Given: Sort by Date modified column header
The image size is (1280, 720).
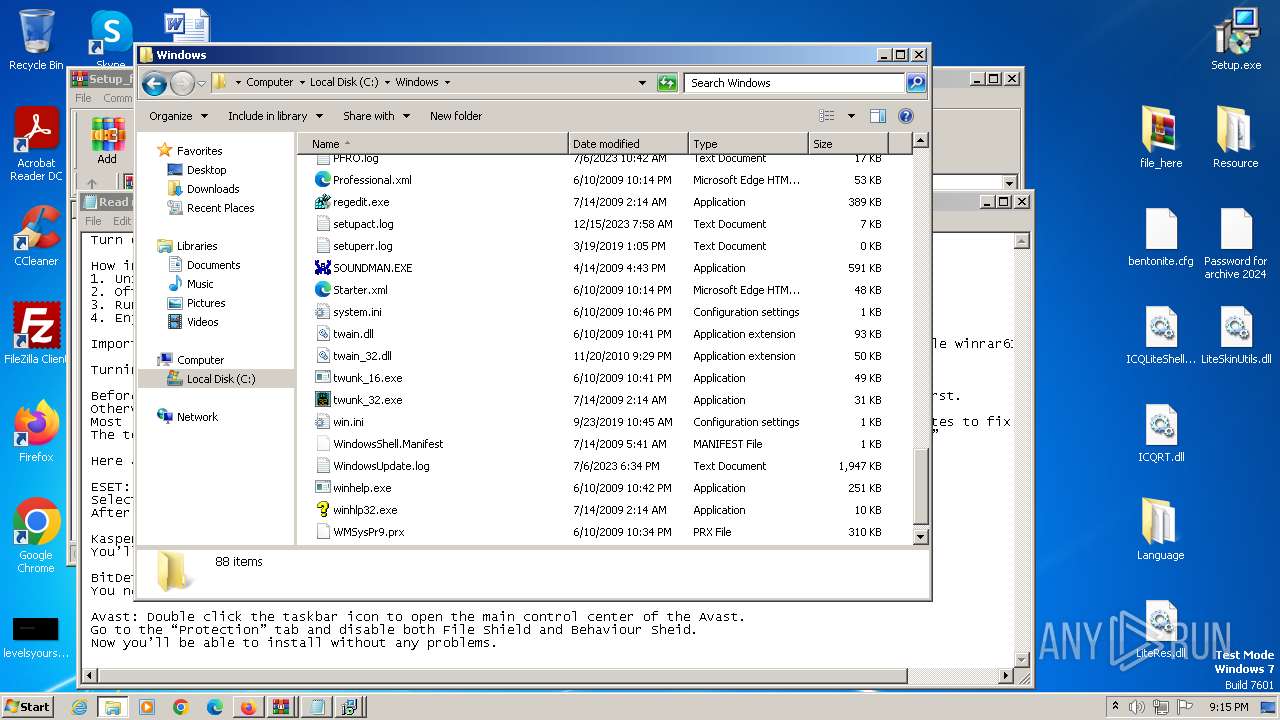Looking at the screenshot, I should [628, 144].
